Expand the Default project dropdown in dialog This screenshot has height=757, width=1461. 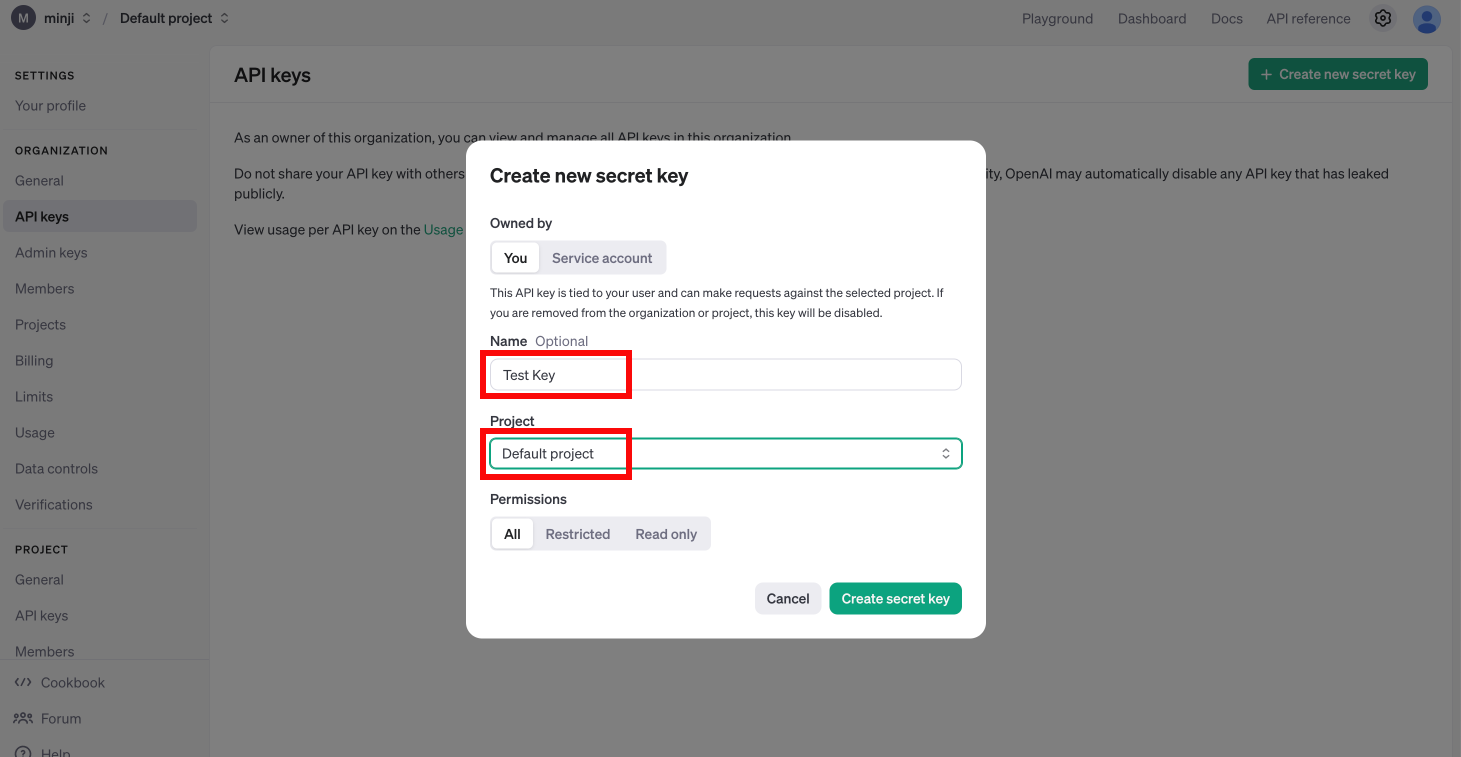726,454
